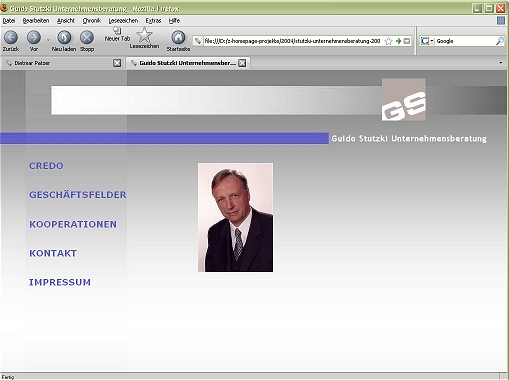Open the GESCHÄFTSFELDER link
This screenshot has width=509, height=380.
(x=78, y=195)
